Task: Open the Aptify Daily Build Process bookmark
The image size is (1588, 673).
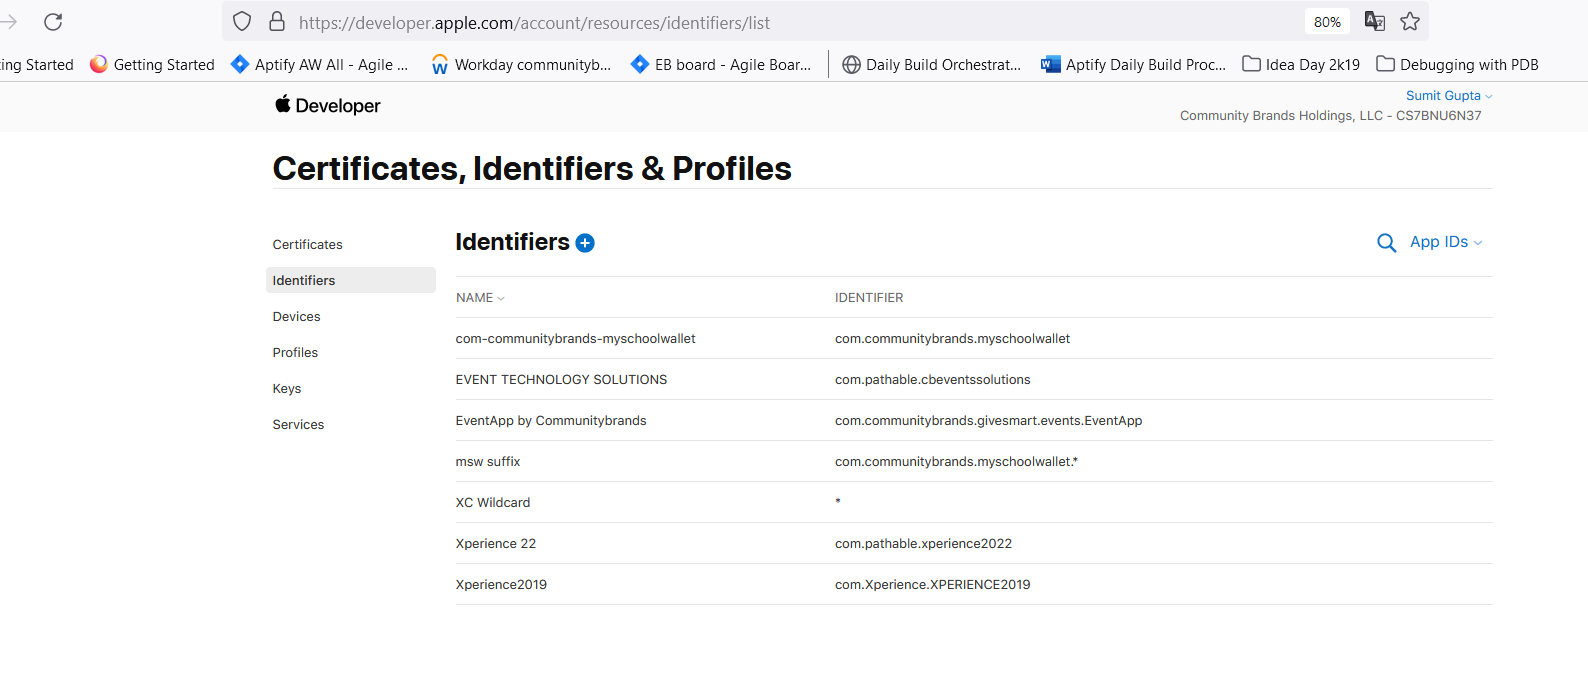Action: [1133, 65]
